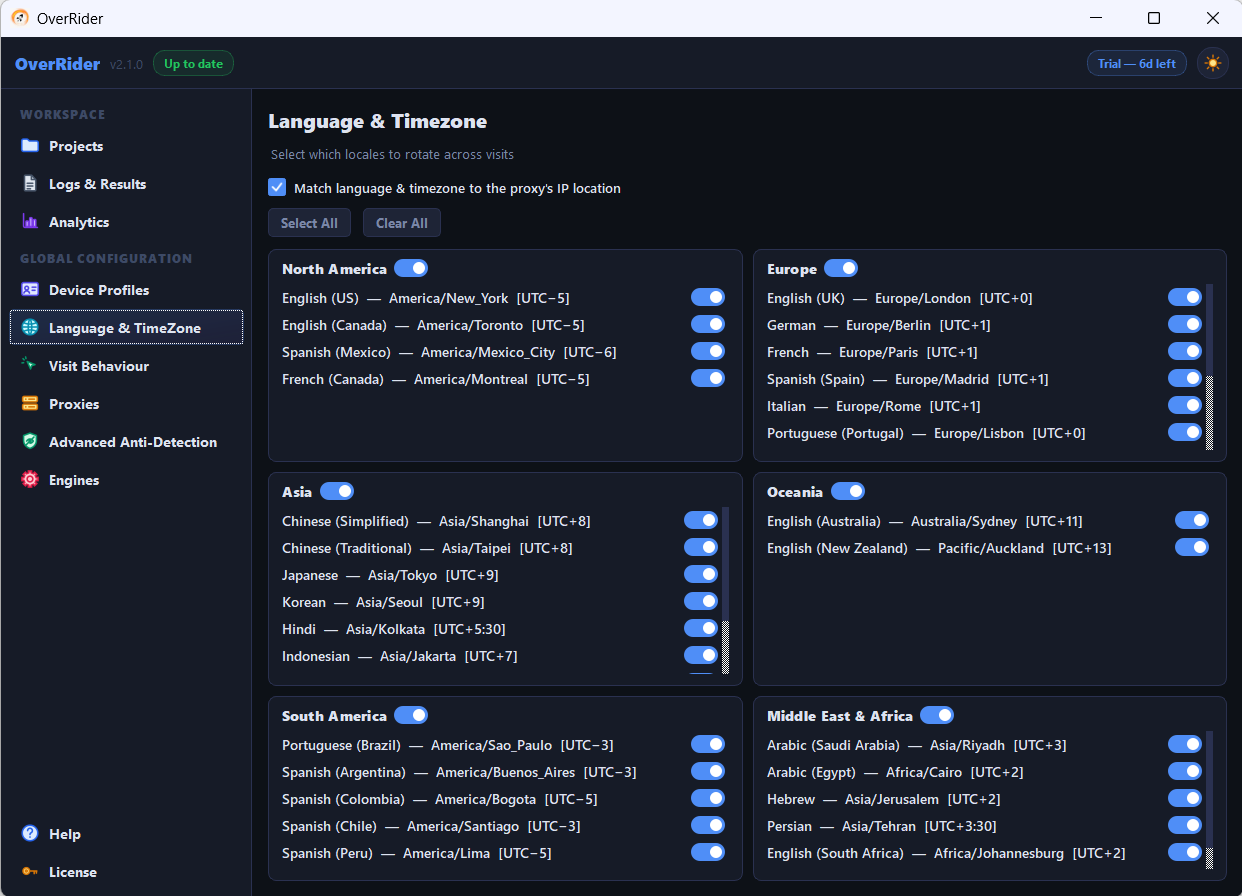Click the Trial 6d left badge
This screenshot has width=1242, height=896.
click(x=1137, y=64)
